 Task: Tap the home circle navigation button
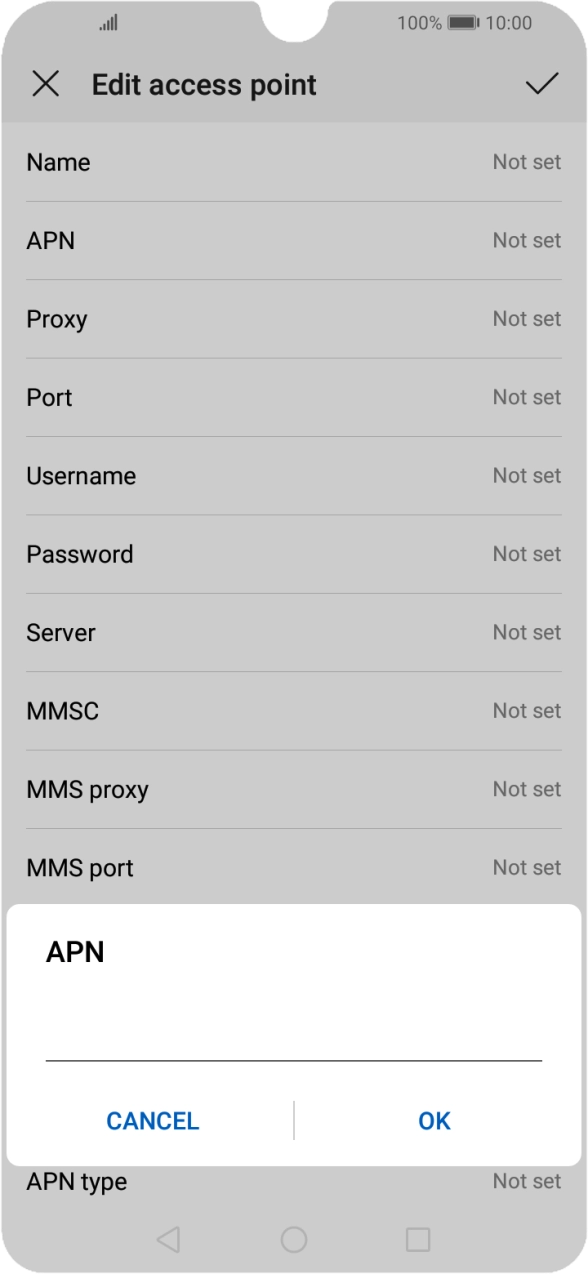click(x=294, y=1238)
